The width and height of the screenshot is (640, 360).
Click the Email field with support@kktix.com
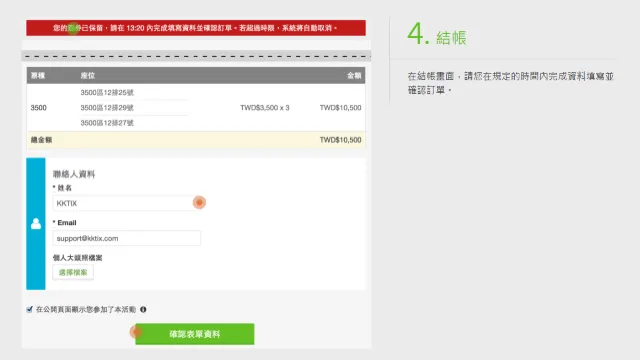click(127, 238)
